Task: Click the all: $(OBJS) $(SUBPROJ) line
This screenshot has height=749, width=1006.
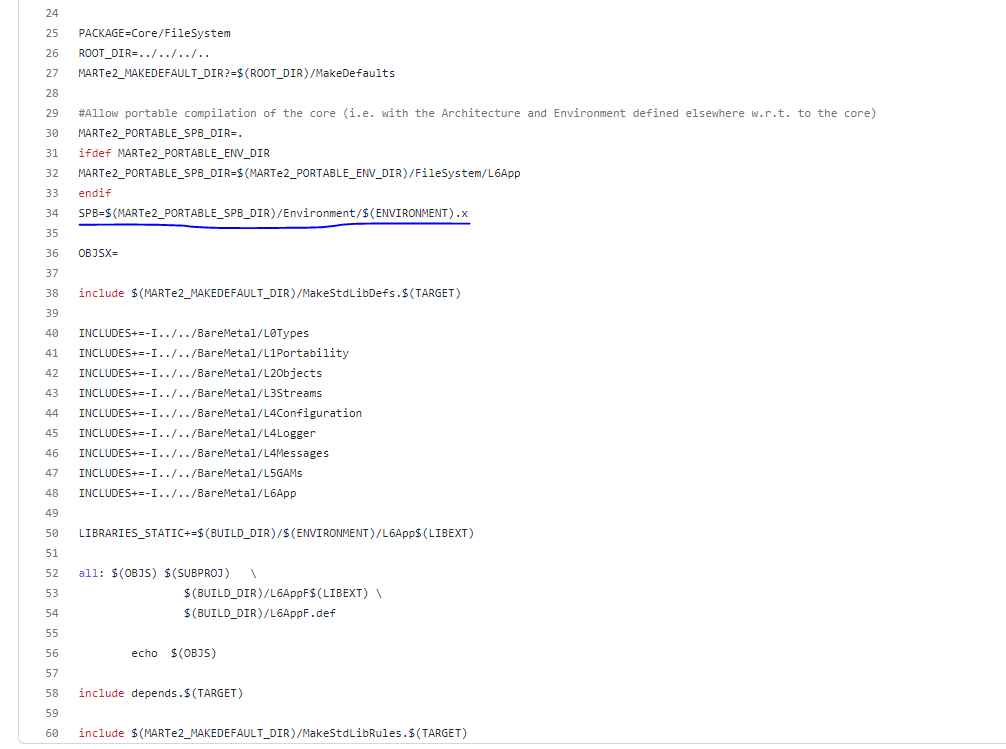Action: (x=167, y=573)
